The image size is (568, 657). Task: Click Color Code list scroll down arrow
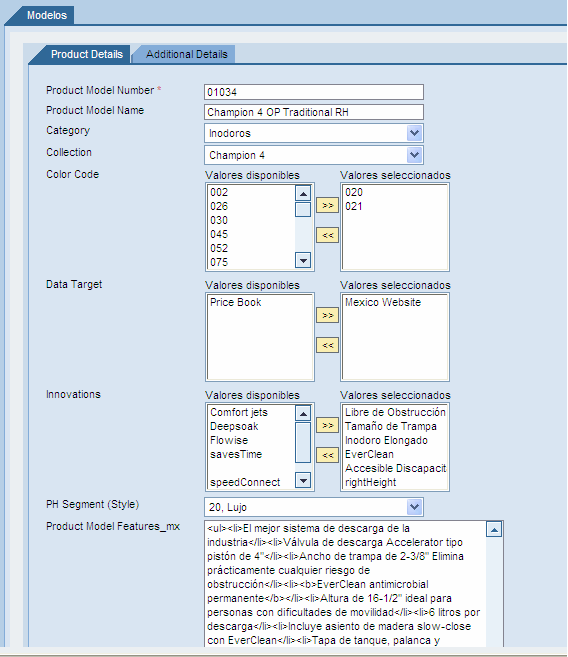303,260
